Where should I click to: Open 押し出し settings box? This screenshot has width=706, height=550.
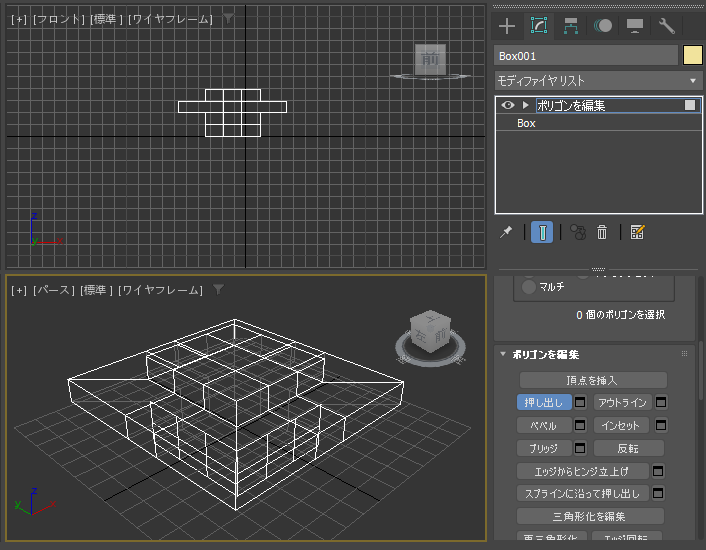580,402
